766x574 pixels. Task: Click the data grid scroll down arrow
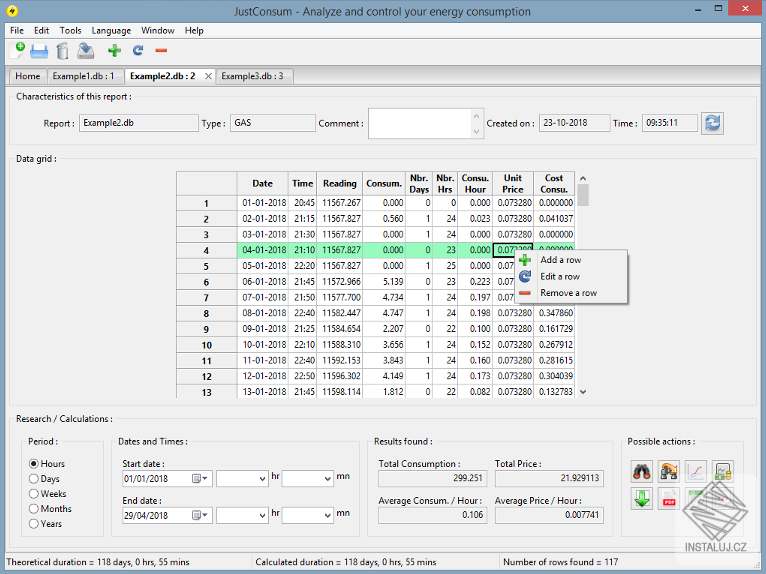(x=583, y=392)
